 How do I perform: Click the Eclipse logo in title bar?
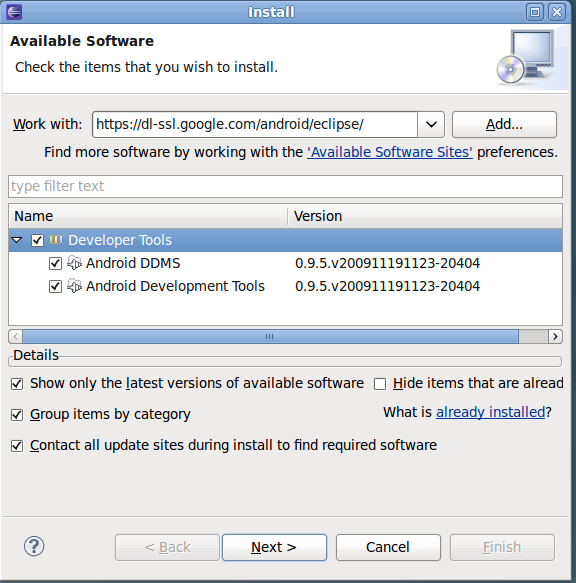[14, 12]
